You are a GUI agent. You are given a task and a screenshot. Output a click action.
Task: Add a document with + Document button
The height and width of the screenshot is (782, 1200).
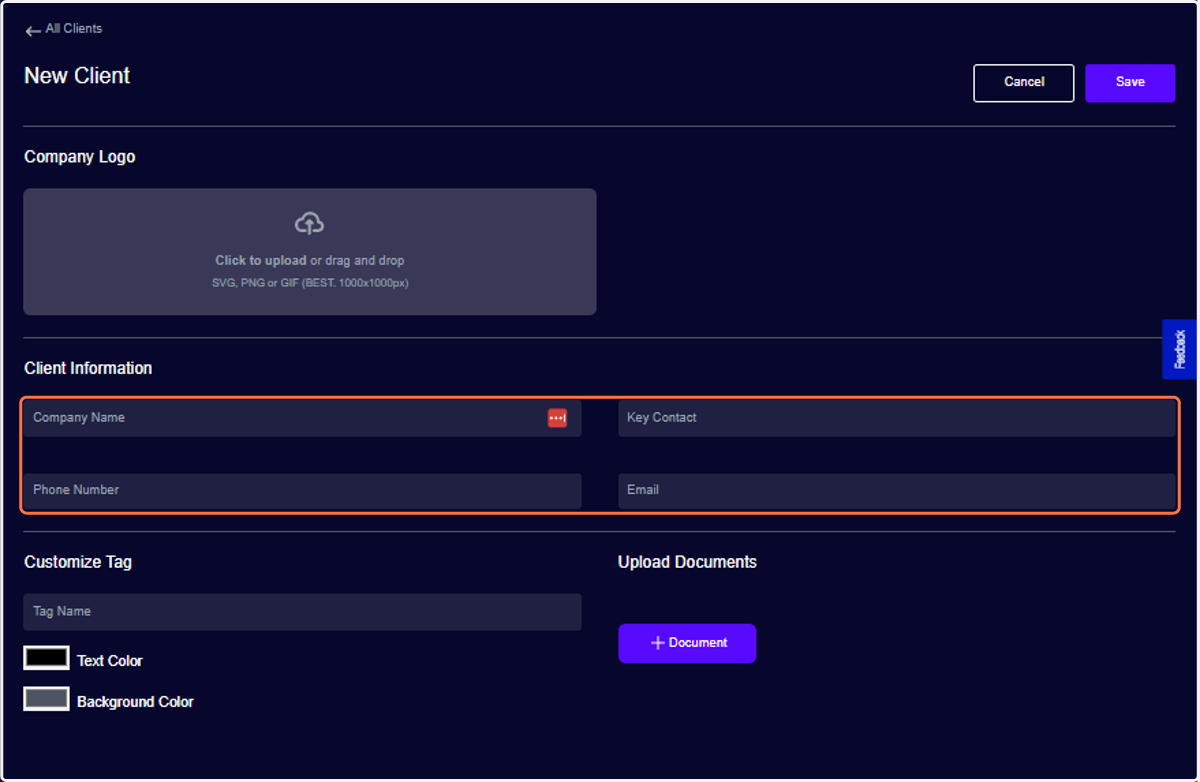[687, 643]
